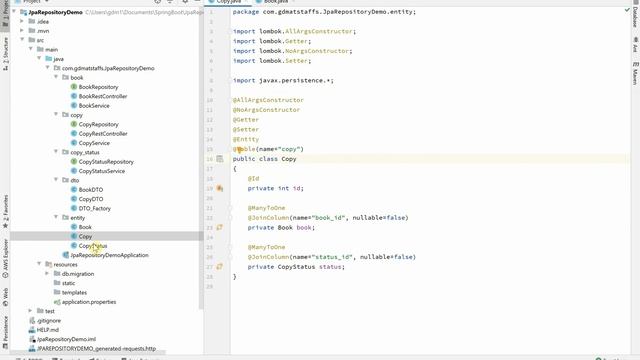Expand the .mvn folder
The height and width of the screenshot is (360, 640).
22,31
